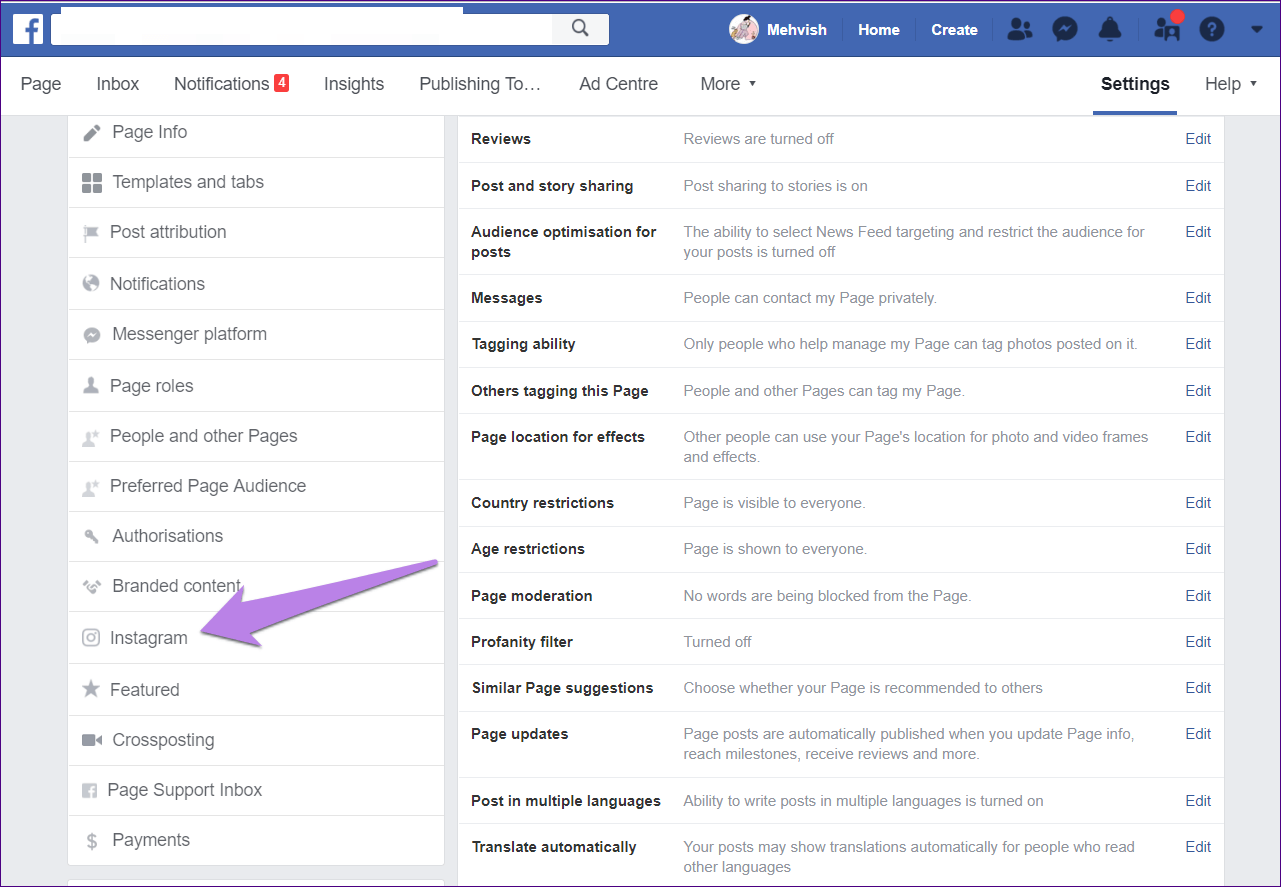Screen dimensions: 1281x887
Task: Open the Ad Centre tab
Action: [x=619, y=84]
